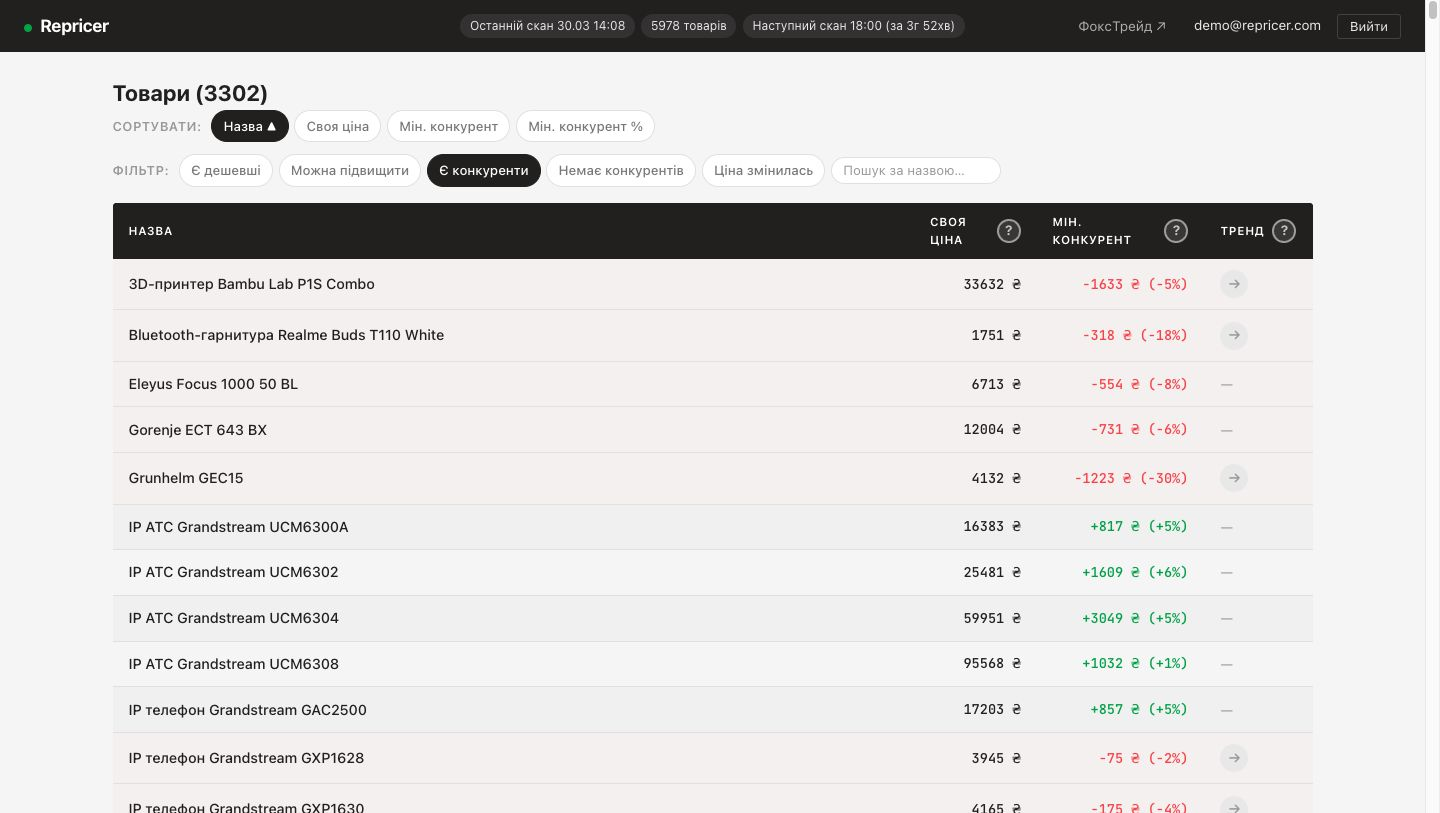Reverse sort order on Назва
Screen dimensions: 1440x813
[x=249, y=126]
